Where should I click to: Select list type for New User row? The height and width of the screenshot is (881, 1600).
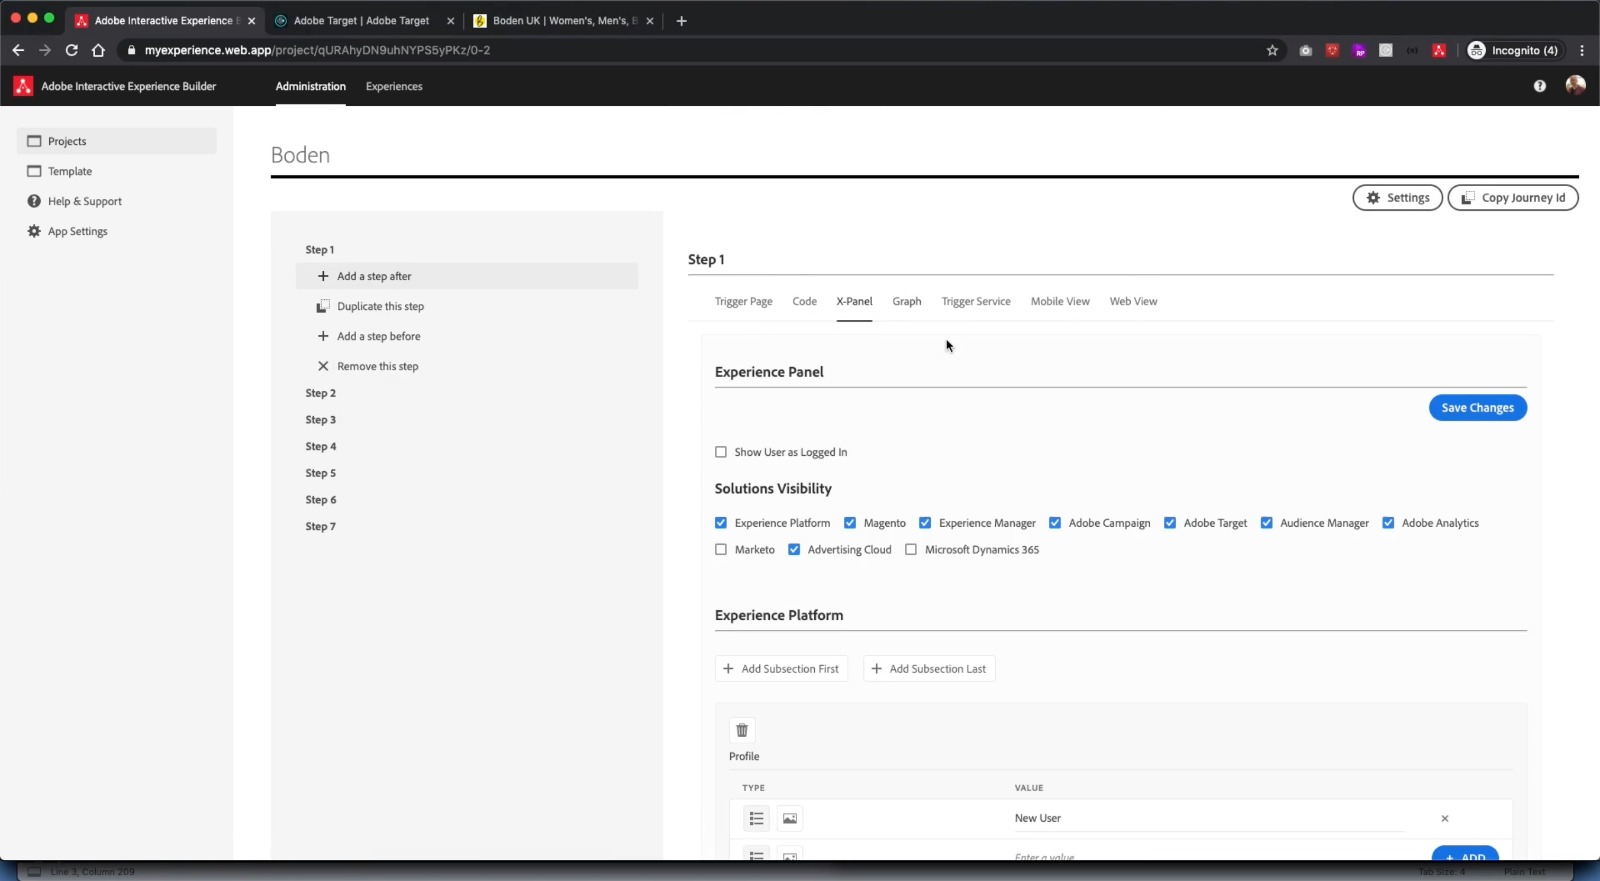tap(757, 818)
